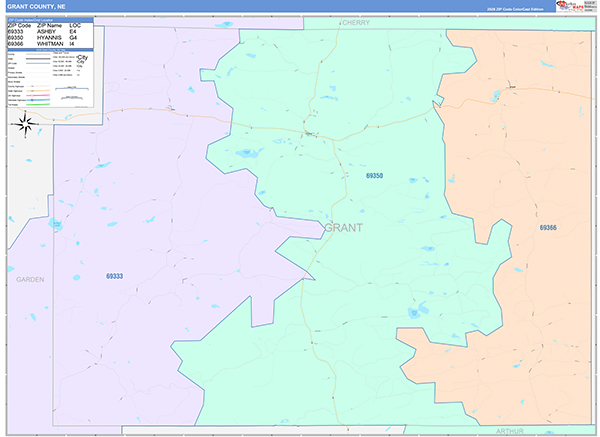This screenshot has height=437, width=600.
Task: Click the '2026 ZIP Code ColorCast Edition' text
Action: (x=515, y=9)
